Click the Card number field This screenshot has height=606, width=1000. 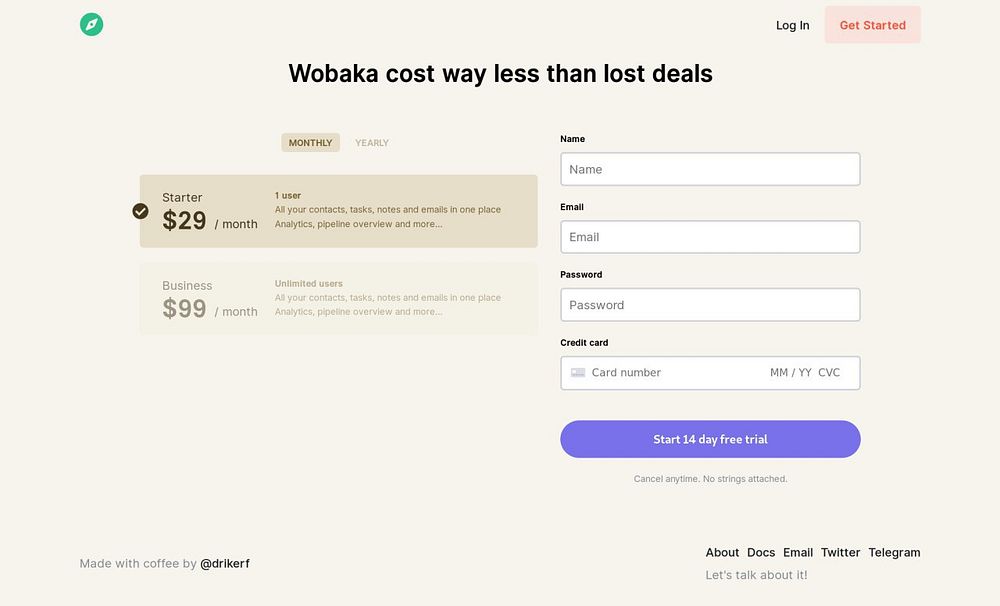click(660, 373)
